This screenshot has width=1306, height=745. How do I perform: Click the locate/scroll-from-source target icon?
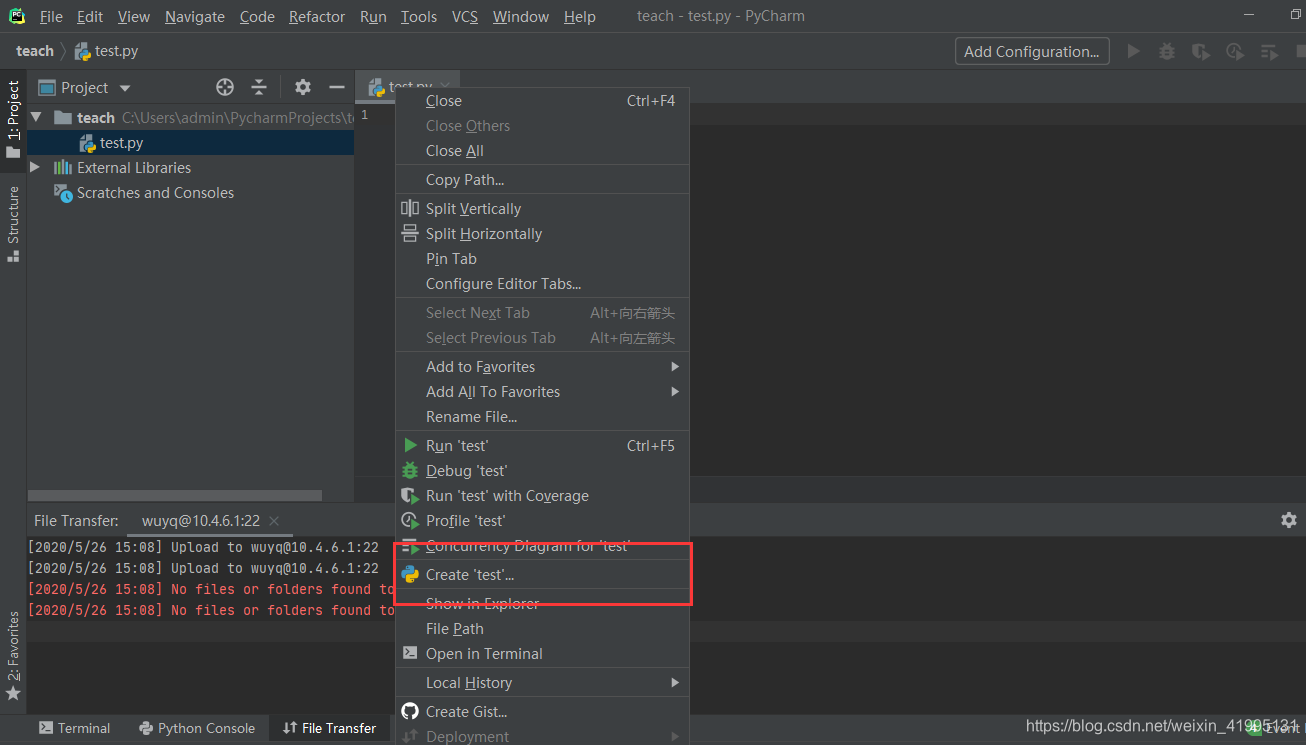[x=225, y=87]
